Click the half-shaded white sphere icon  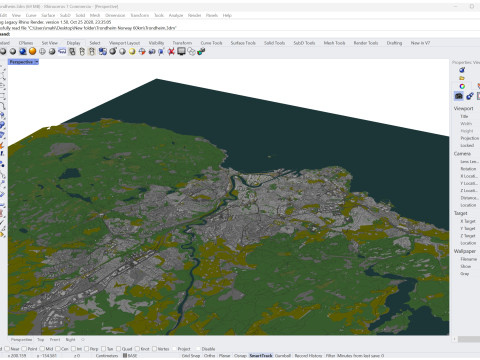[122, 51]
